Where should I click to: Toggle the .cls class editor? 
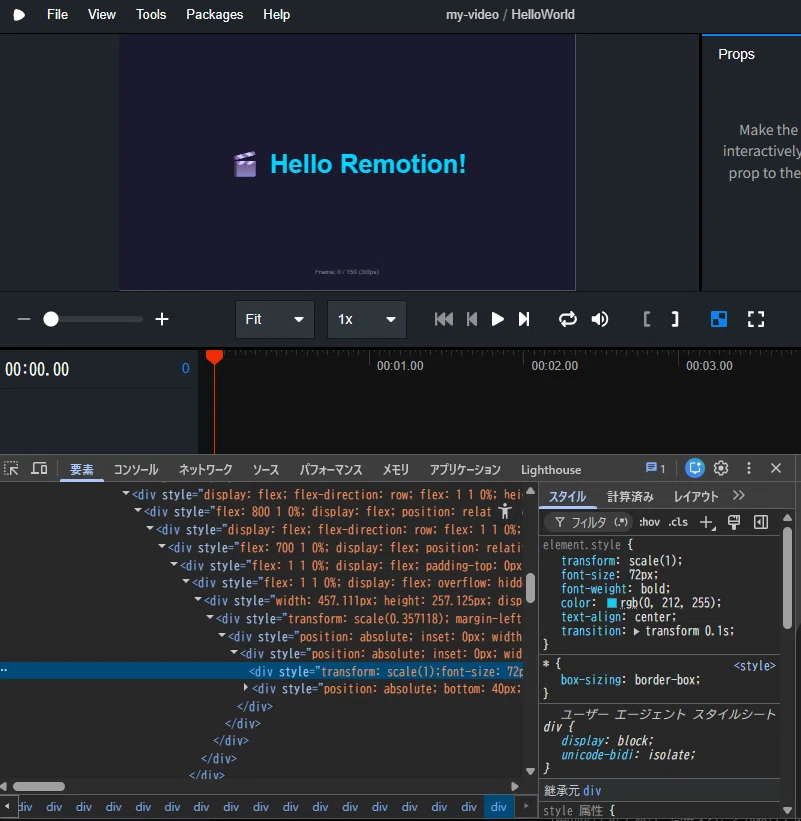click(x=678, y=522)
